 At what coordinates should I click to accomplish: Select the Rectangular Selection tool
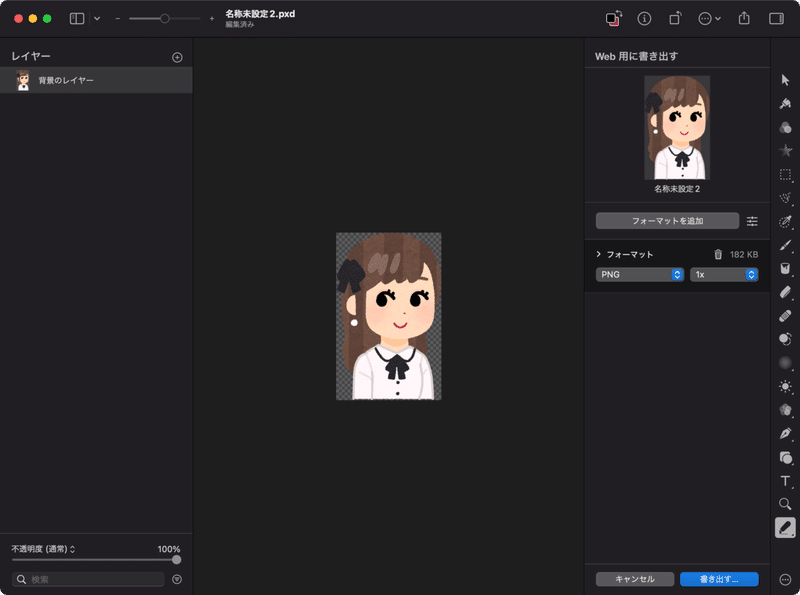point(785,175)
